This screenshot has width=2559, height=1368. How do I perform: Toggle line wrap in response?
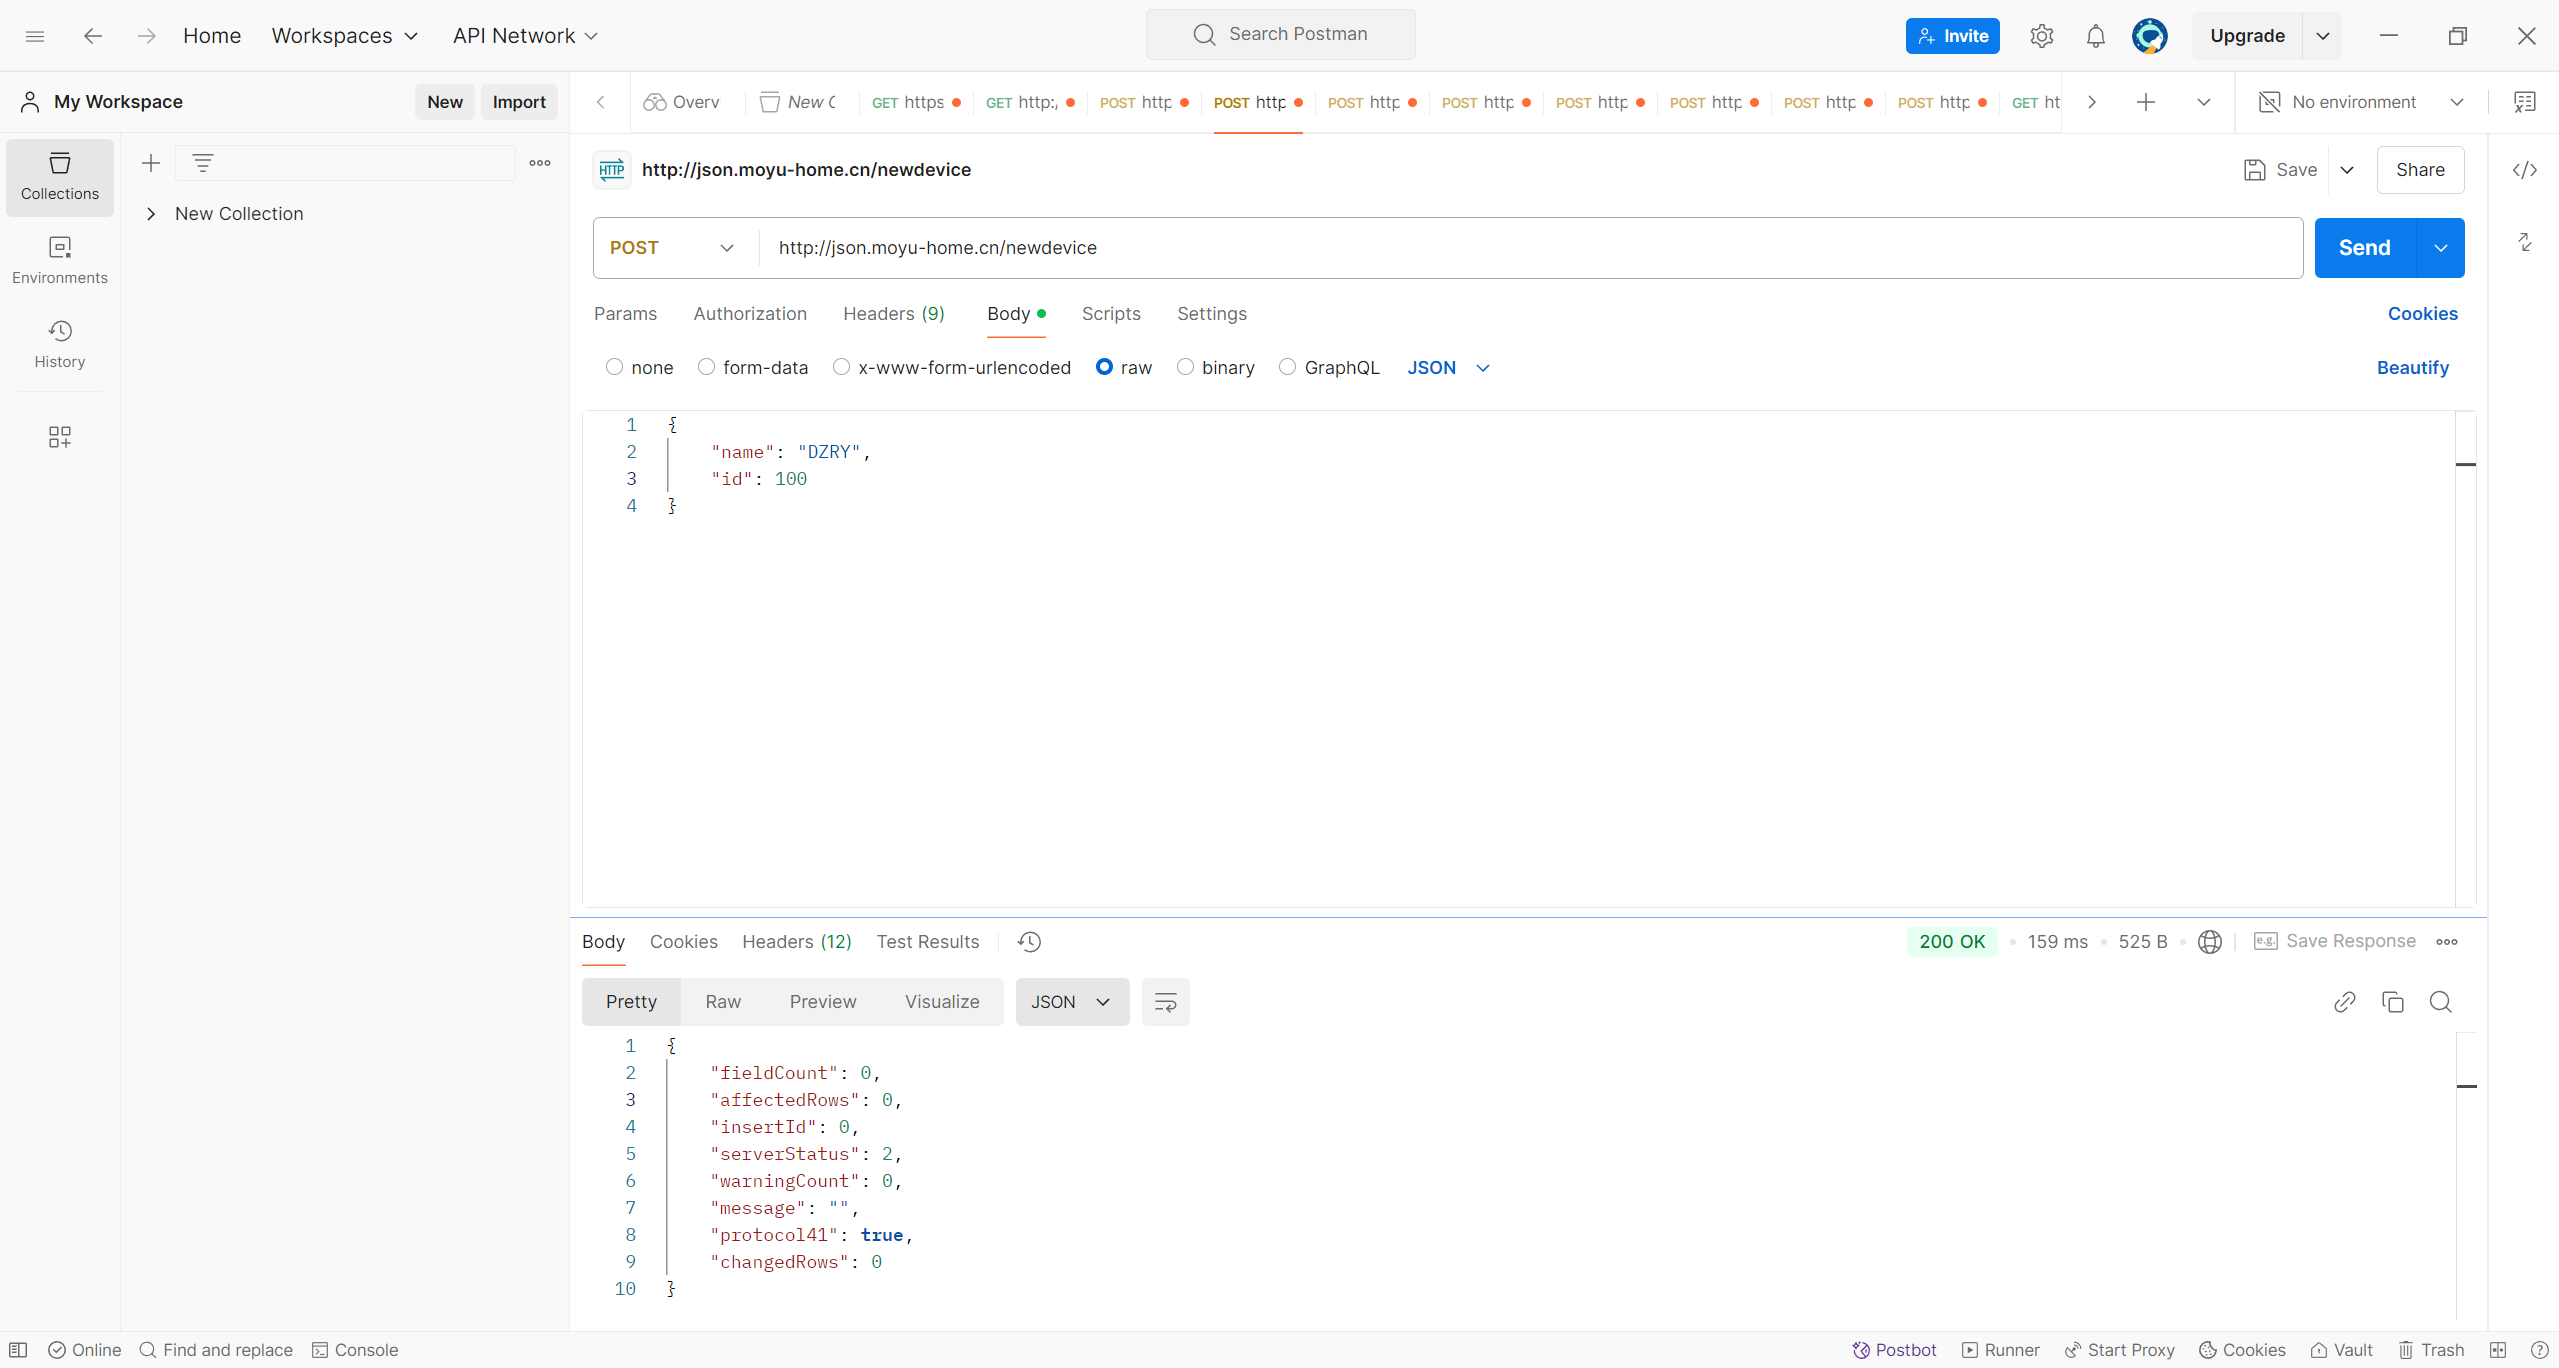point(1165,1002)
